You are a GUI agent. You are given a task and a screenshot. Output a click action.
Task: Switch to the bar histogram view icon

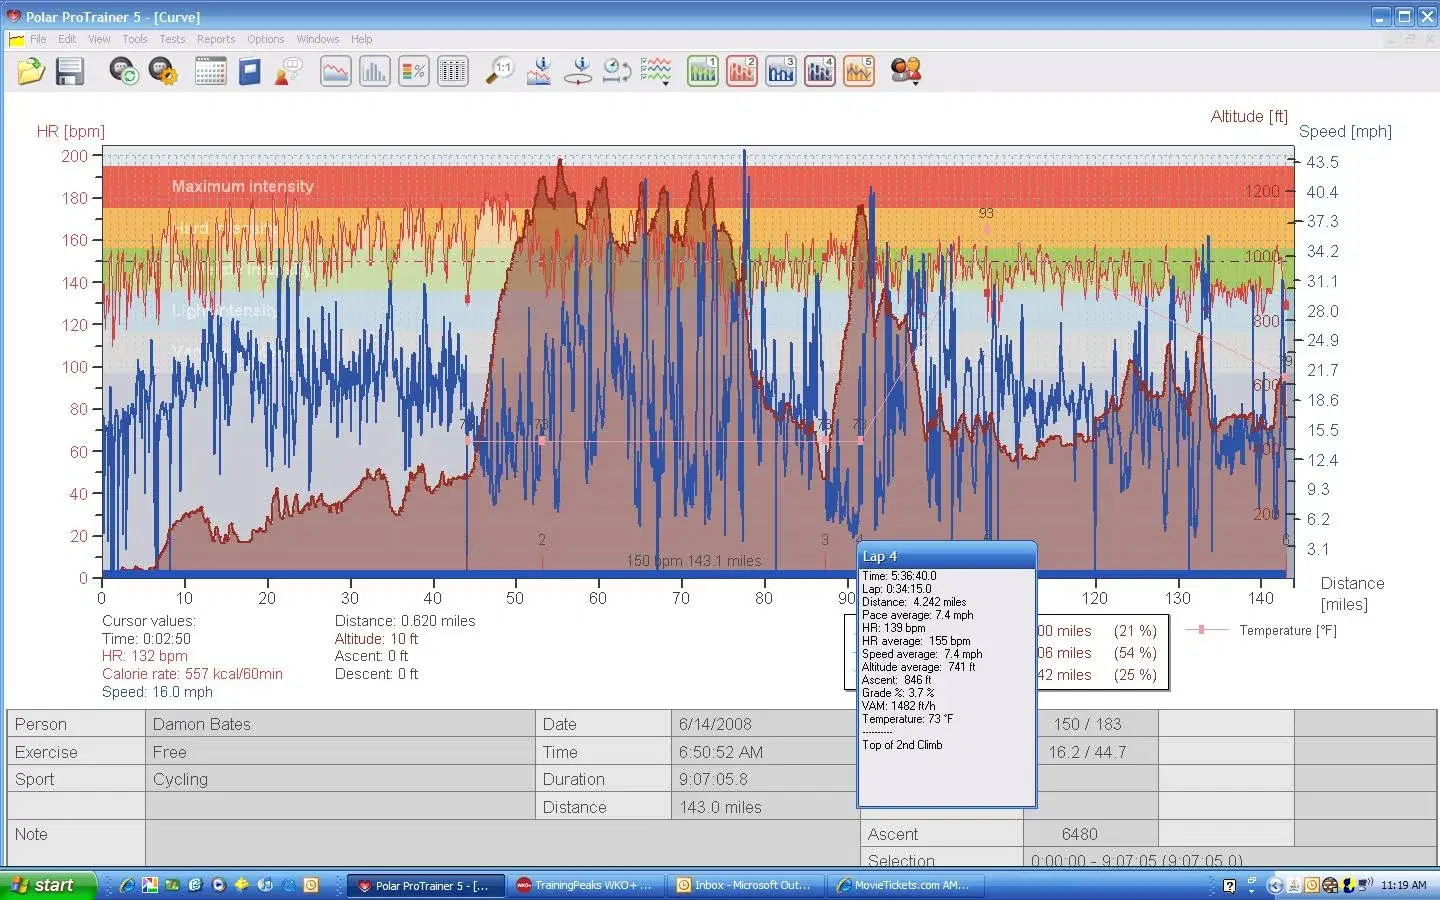pyautogui.click(x=374, y=71)
